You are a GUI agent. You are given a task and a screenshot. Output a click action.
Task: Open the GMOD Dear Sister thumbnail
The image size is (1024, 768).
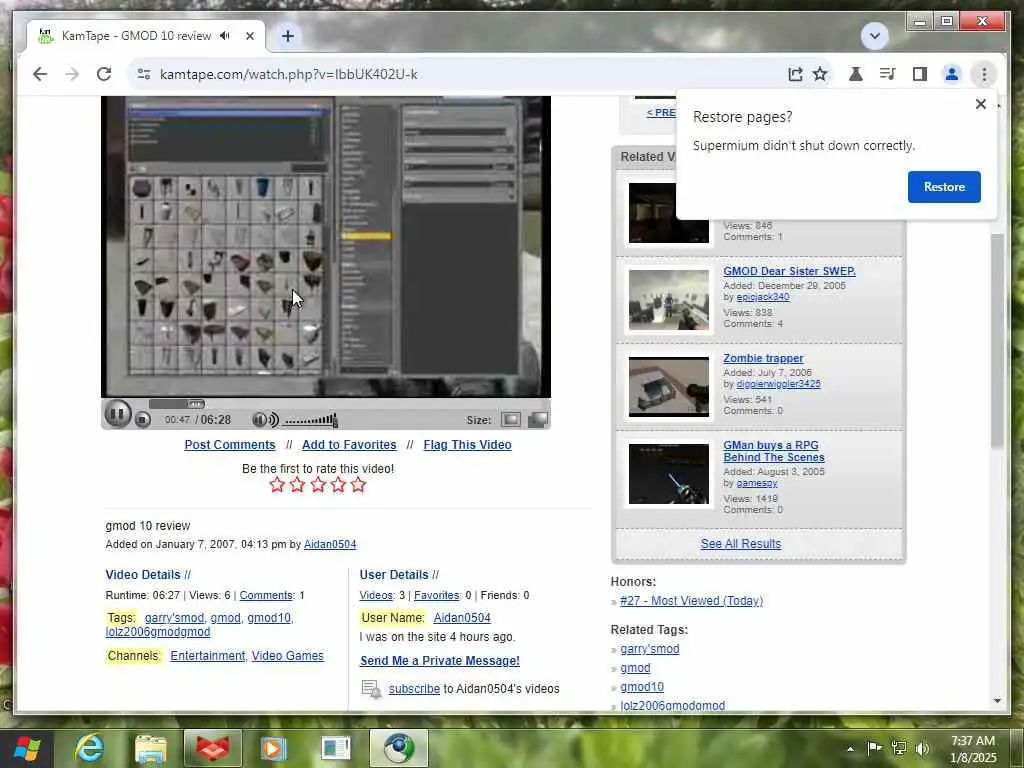(668, 300)
